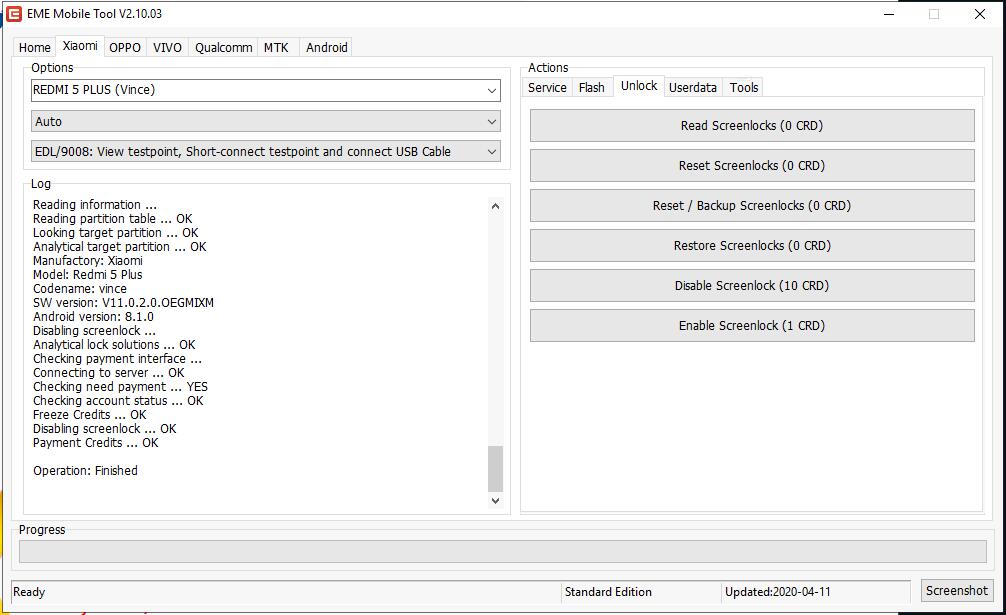Switch to the Flash actions tab
Viewport: 1006px width, 615px height.
click(592, 87)
